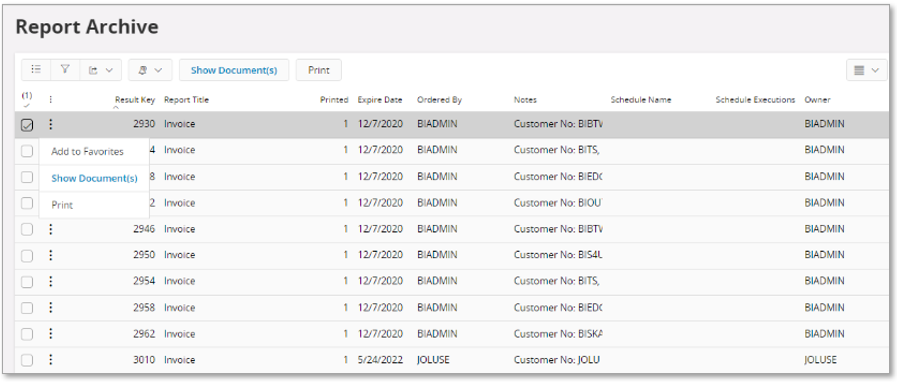Check the checkbox for row 3010
The image size is (897, 382).
[27, 360]
